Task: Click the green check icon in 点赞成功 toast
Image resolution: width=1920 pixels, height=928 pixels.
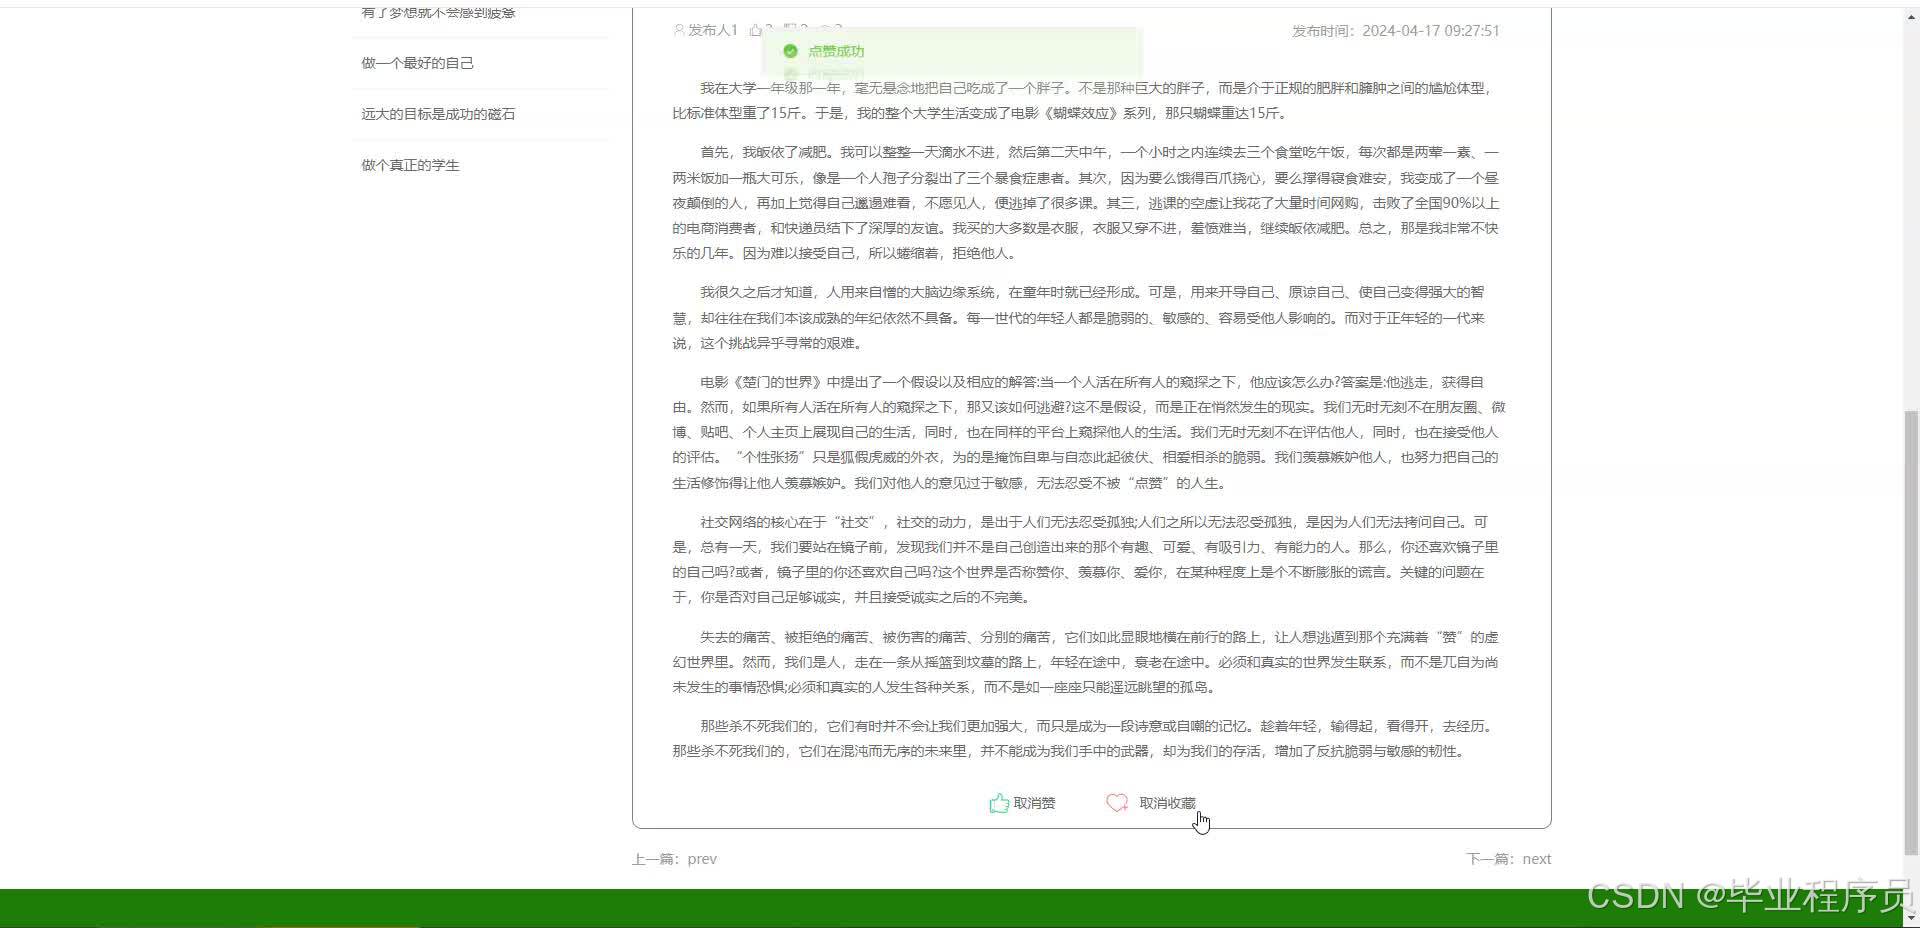Action: coord(790,51)
